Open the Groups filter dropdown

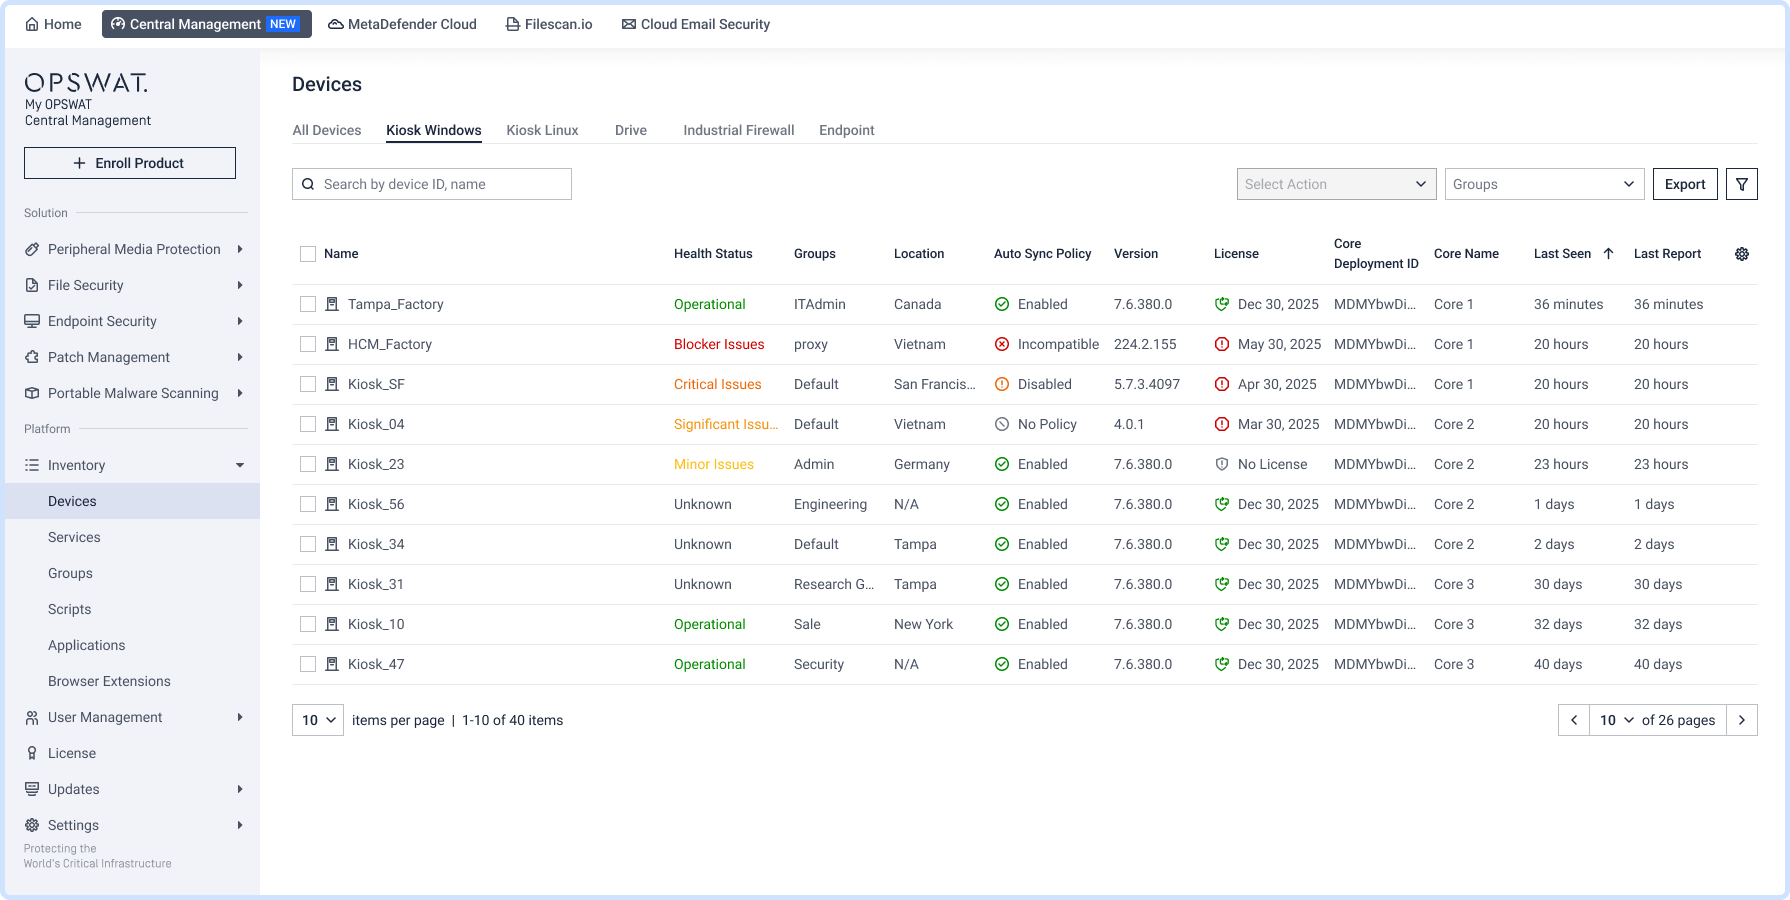[1544, 184]
